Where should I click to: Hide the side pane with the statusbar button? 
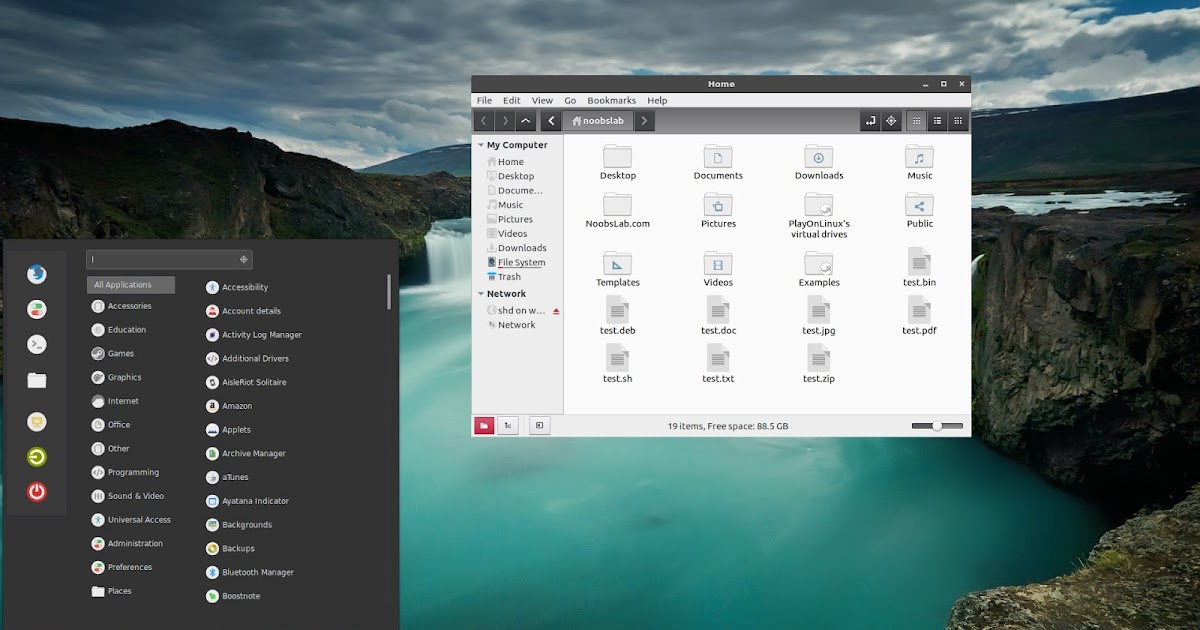538,425
